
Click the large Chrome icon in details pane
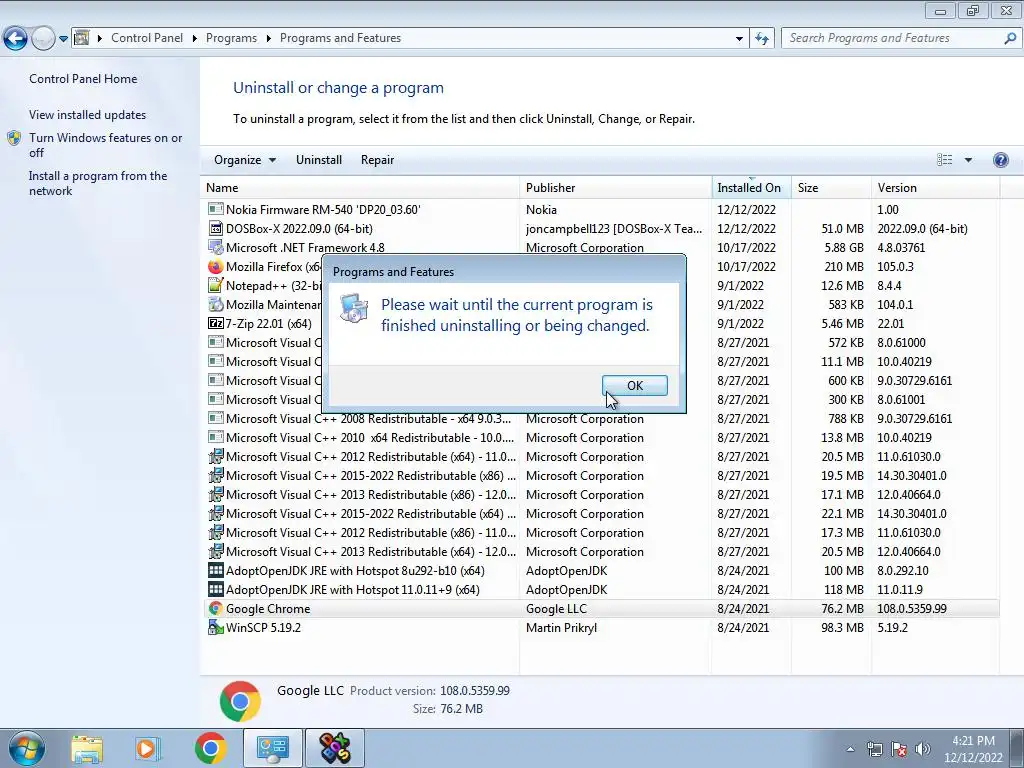240,701
